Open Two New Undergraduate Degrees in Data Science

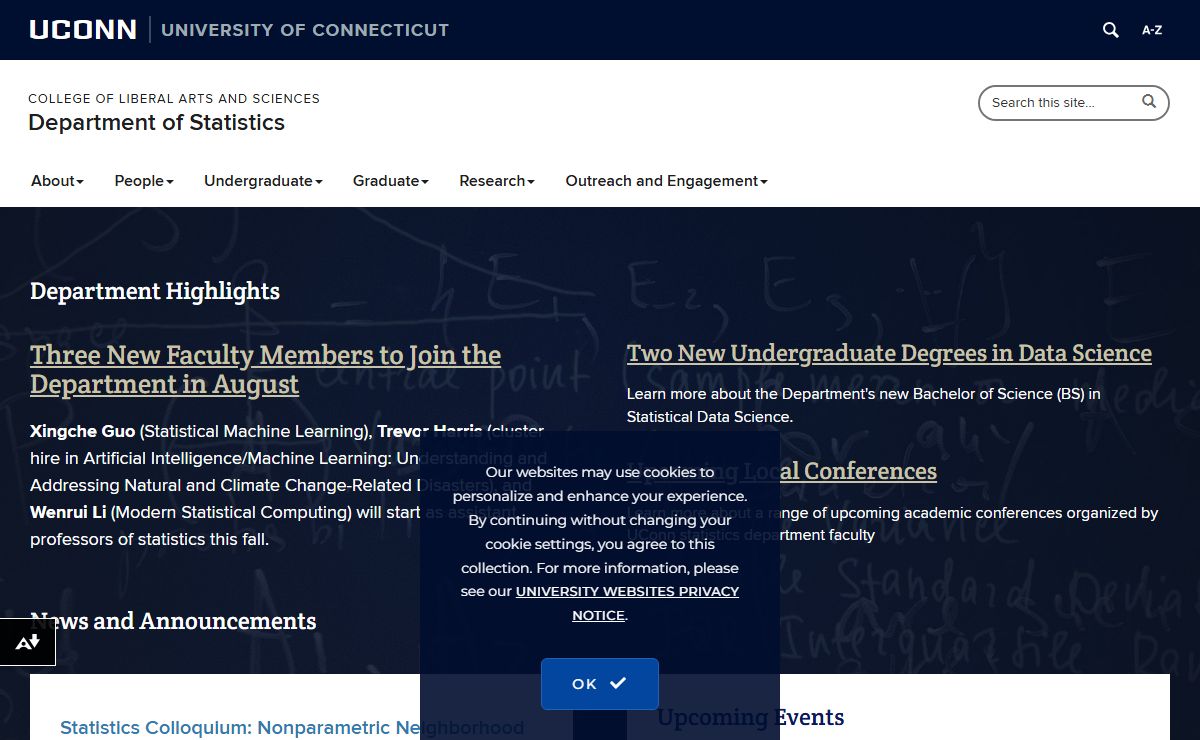pos(889,353)
